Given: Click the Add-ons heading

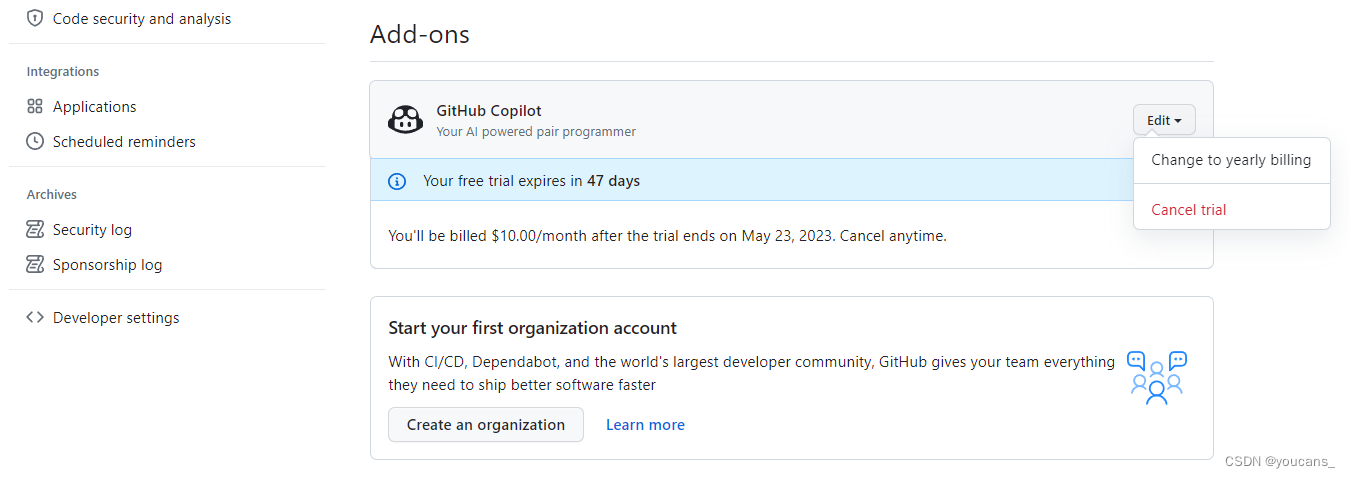Looking at the screenshot, I should [x=420, y=34].
